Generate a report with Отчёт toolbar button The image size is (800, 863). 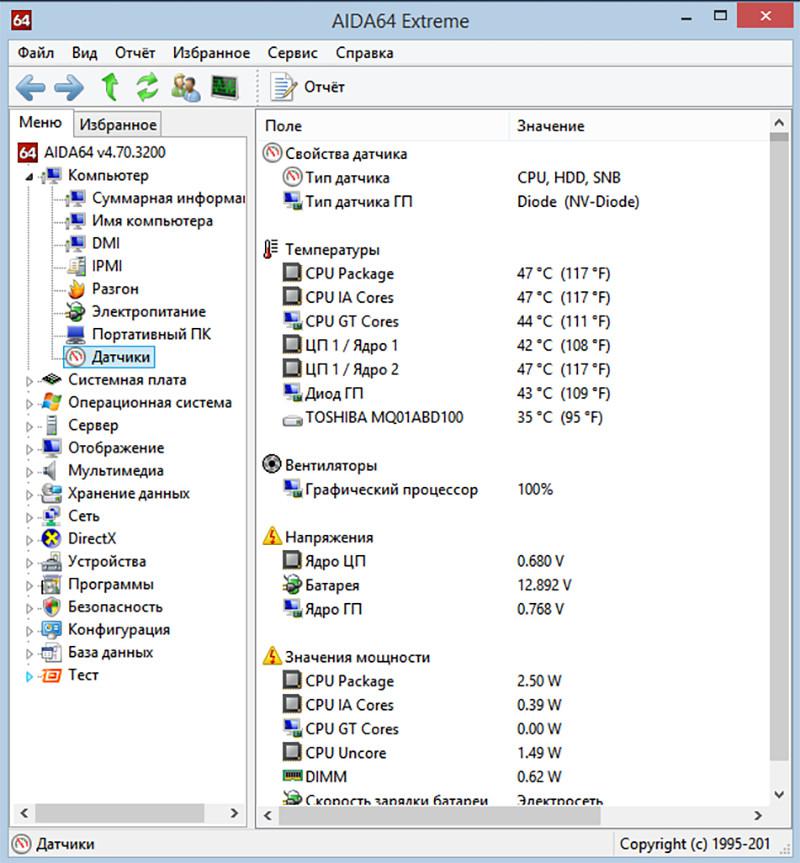[x=307, y=87]
